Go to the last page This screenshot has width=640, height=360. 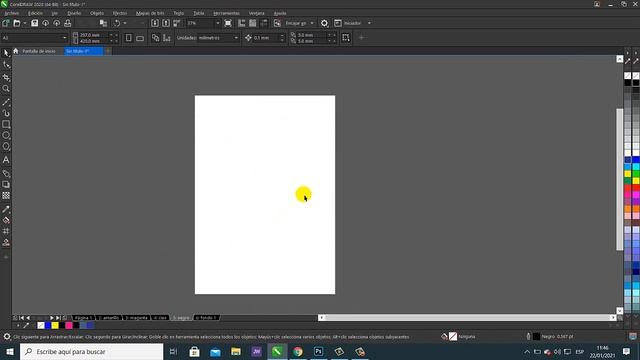(x=58, y=318)
